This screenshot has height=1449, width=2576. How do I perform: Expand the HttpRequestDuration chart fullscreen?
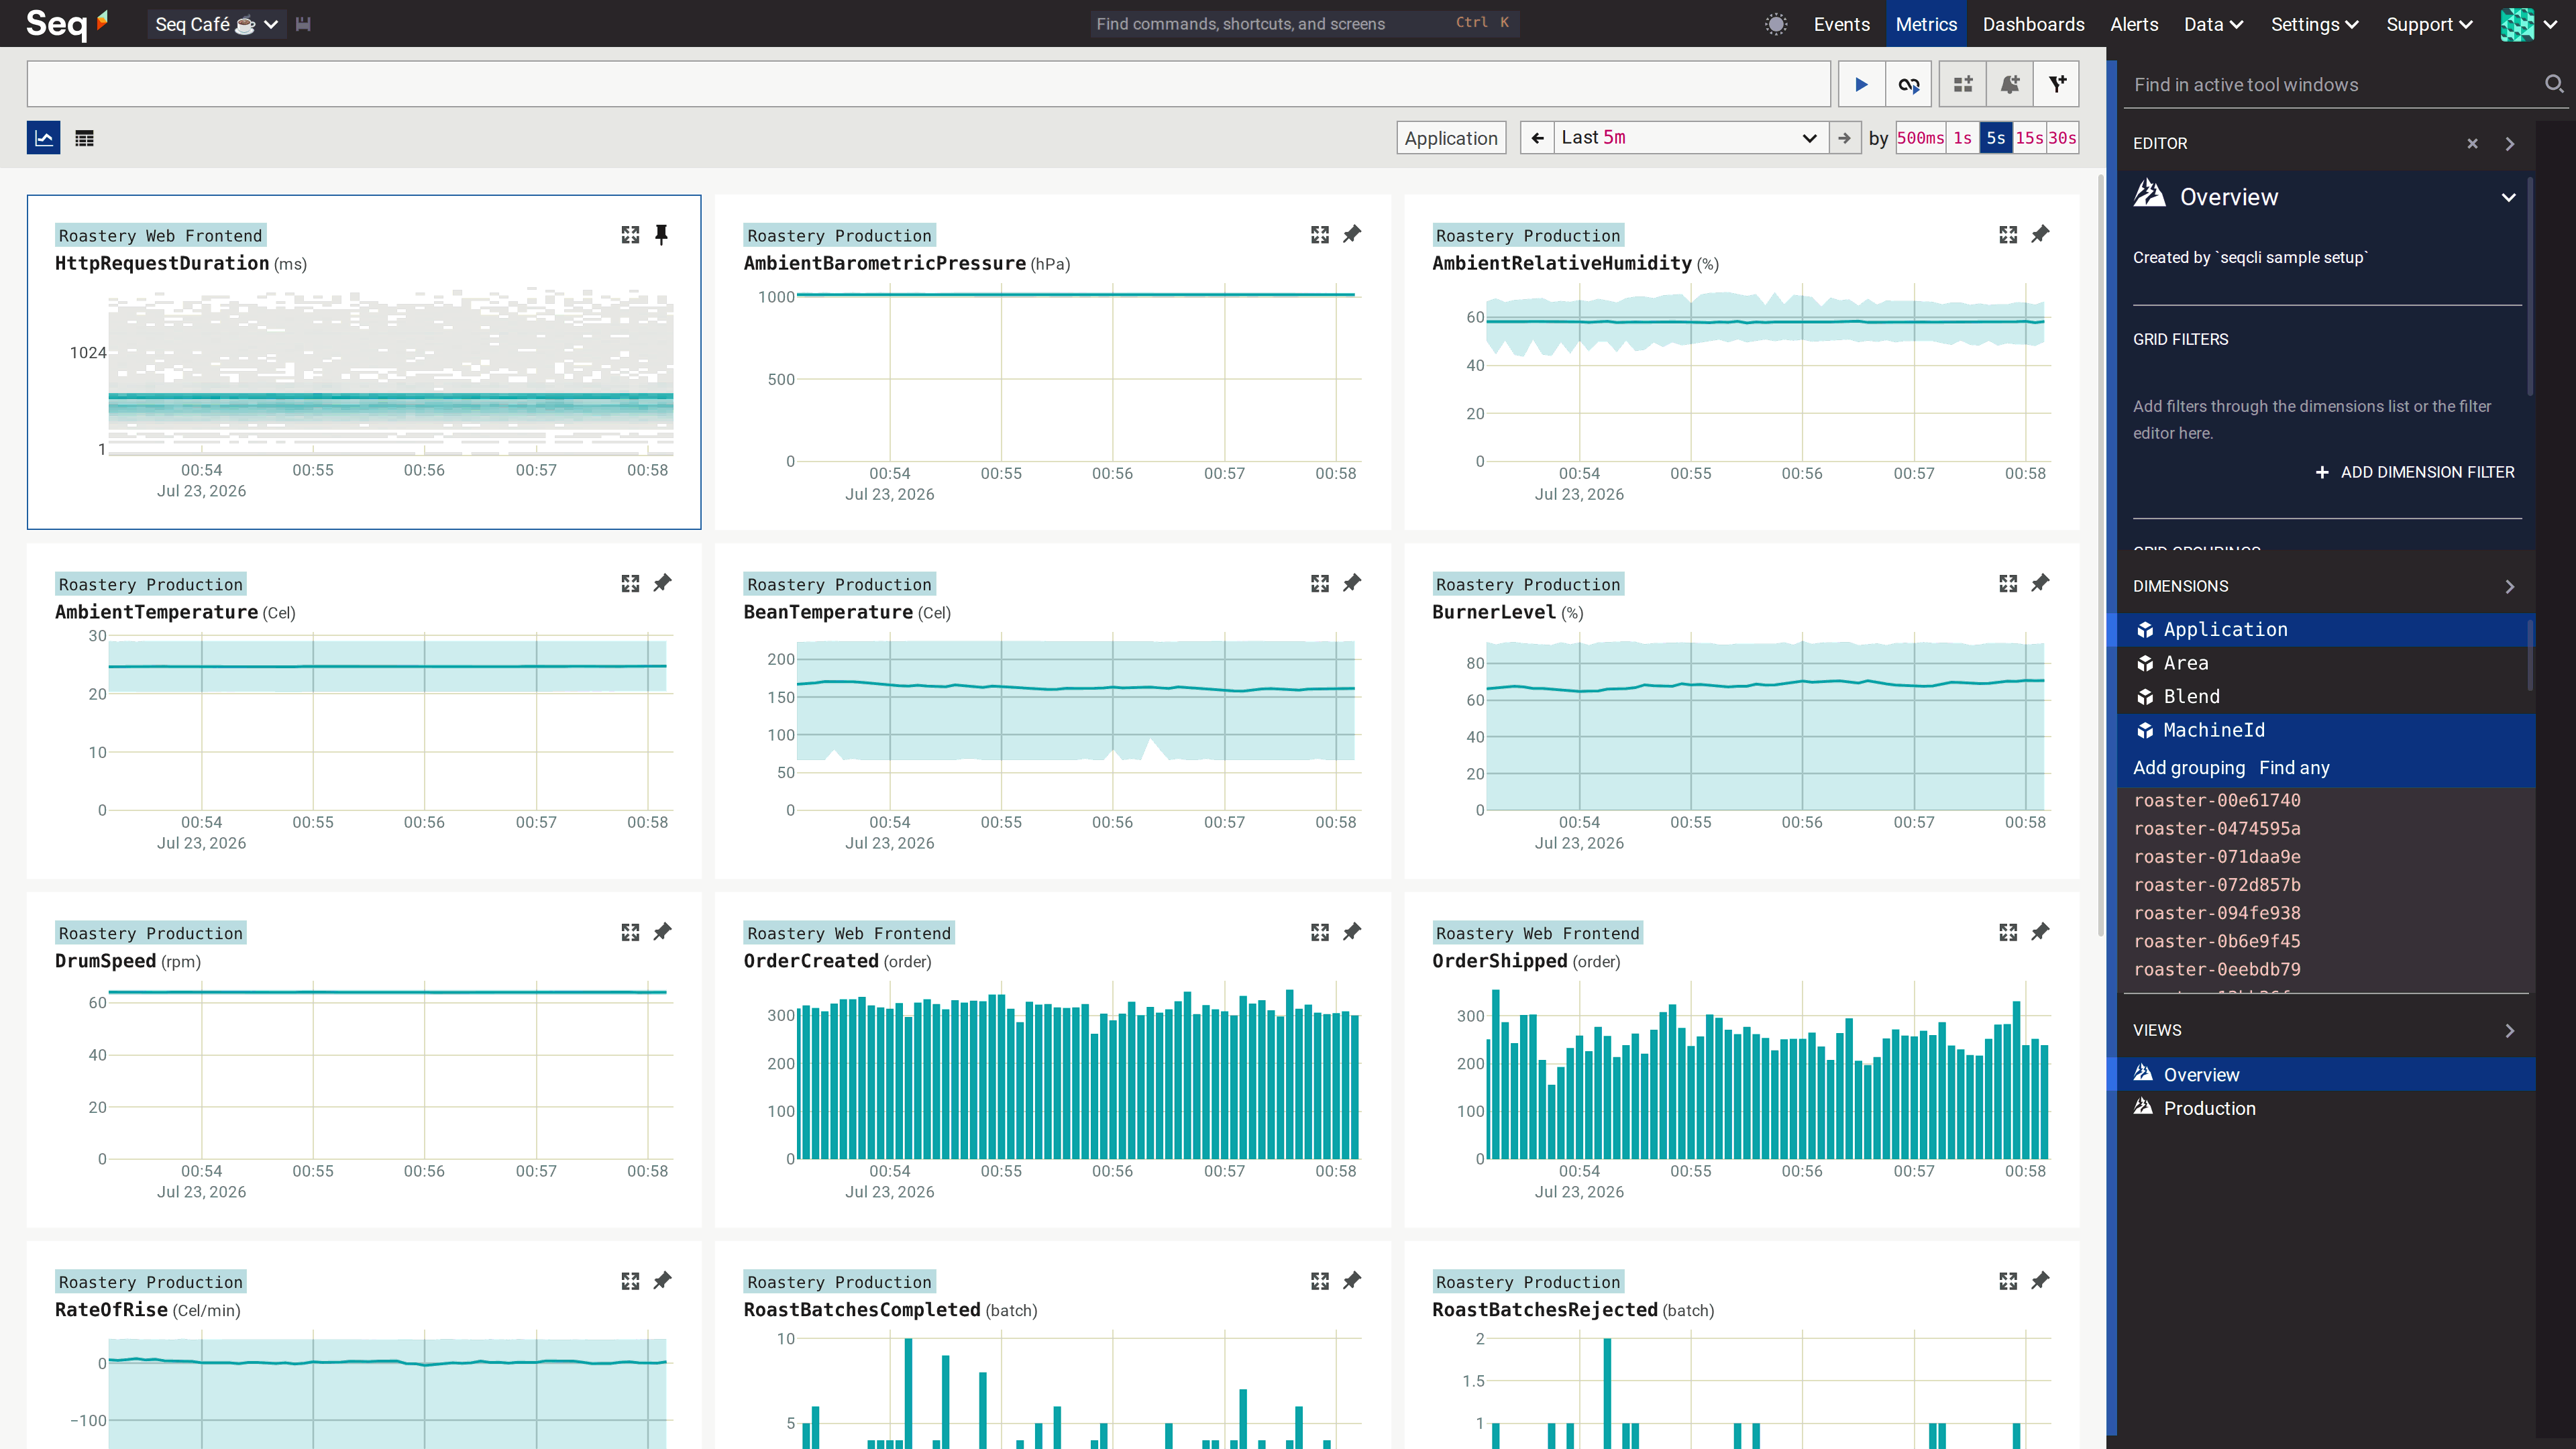tap(630, 234)
